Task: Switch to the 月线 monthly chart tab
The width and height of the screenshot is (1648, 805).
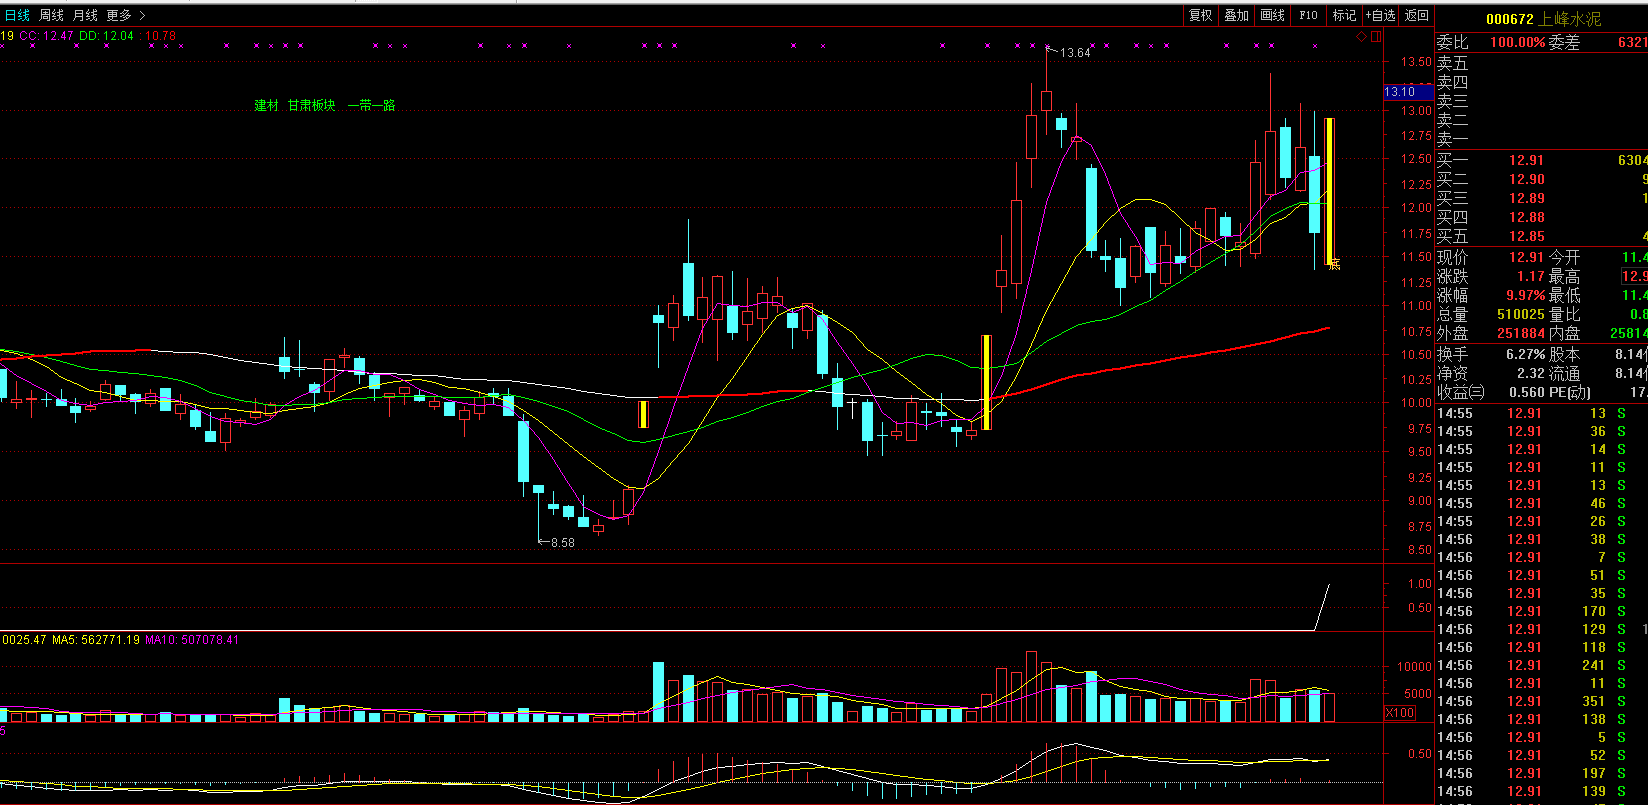Action: tap(85, 15)
